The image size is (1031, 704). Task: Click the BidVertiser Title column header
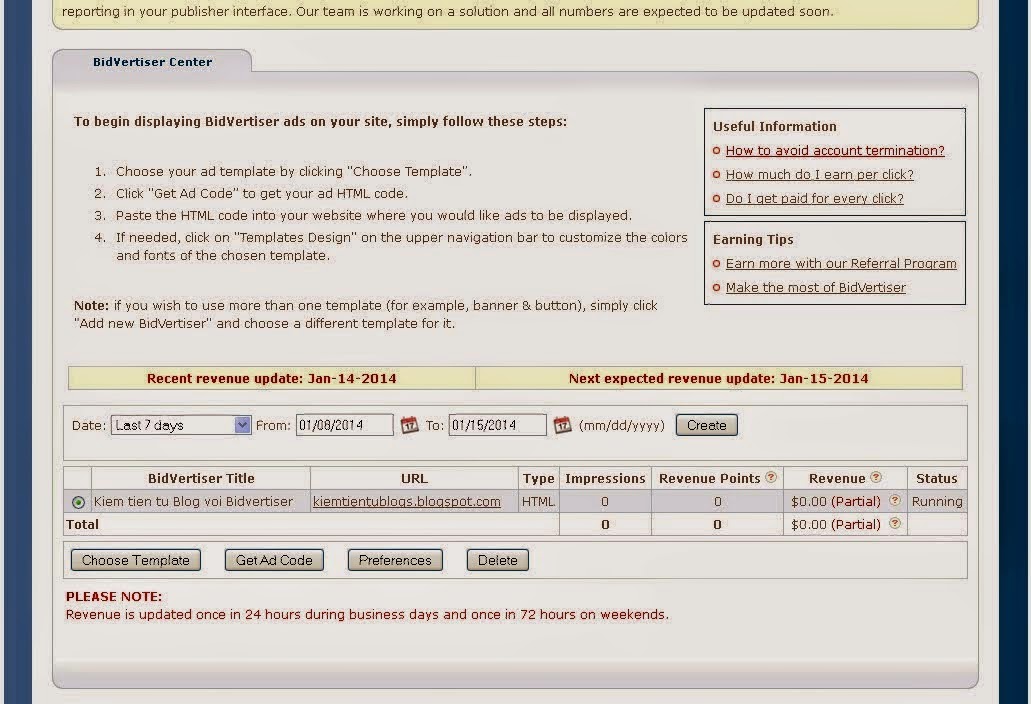[x=201, y=479]
